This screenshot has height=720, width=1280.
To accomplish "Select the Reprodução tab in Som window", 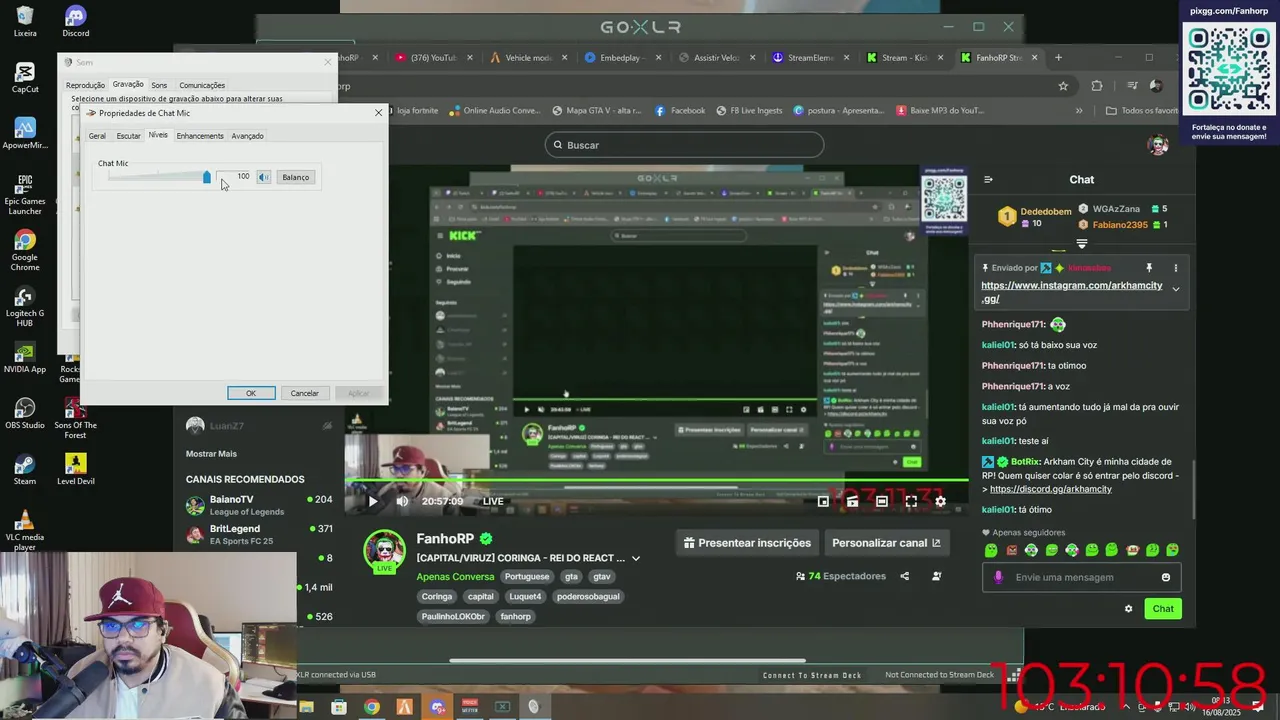I will coord(85,85).
